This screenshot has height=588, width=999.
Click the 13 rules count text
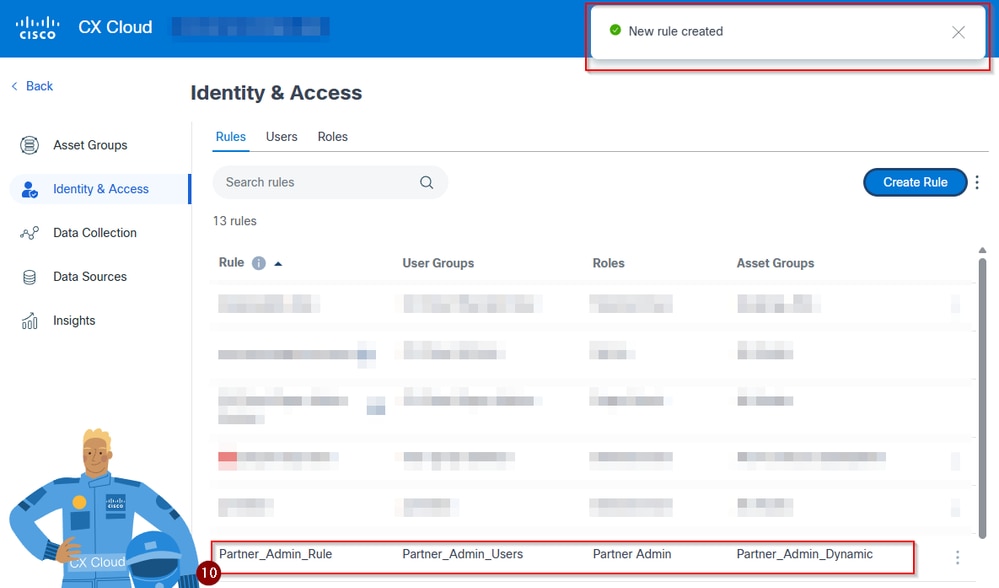pyautogui.click(x=234, y=221)
